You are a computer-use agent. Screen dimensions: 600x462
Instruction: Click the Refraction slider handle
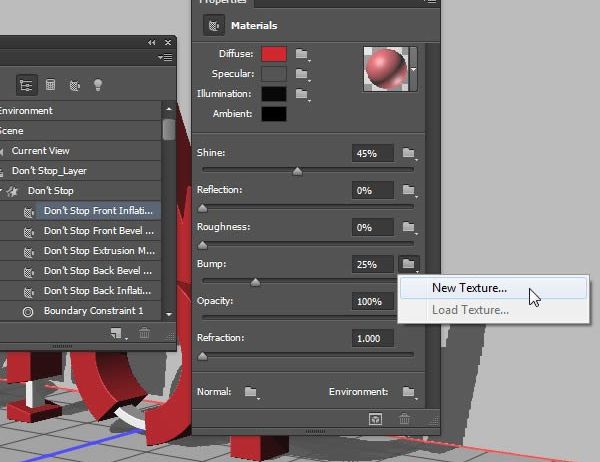point(202,356)
